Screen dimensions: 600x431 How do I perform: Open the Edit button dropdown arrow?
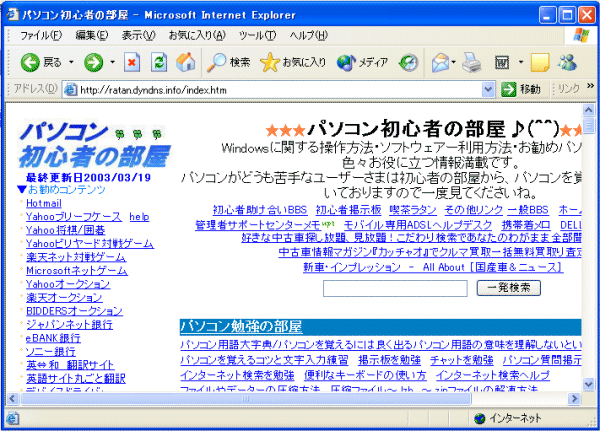[521, 62]
